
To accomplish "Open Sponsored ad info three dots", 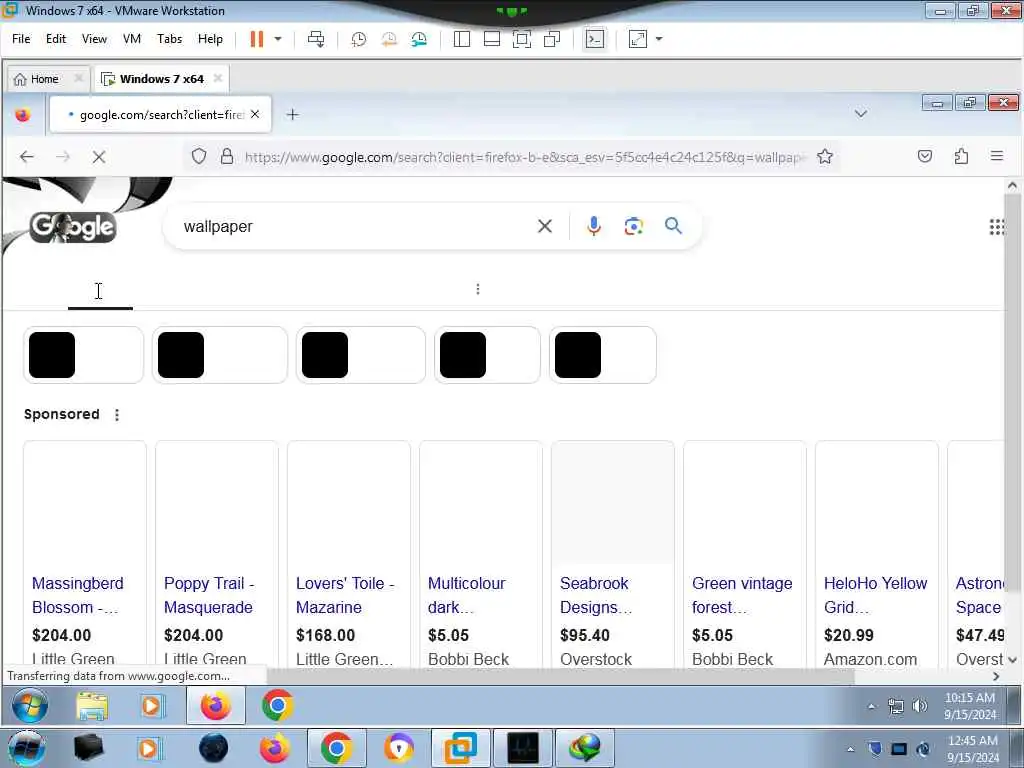I will (117, 415).
